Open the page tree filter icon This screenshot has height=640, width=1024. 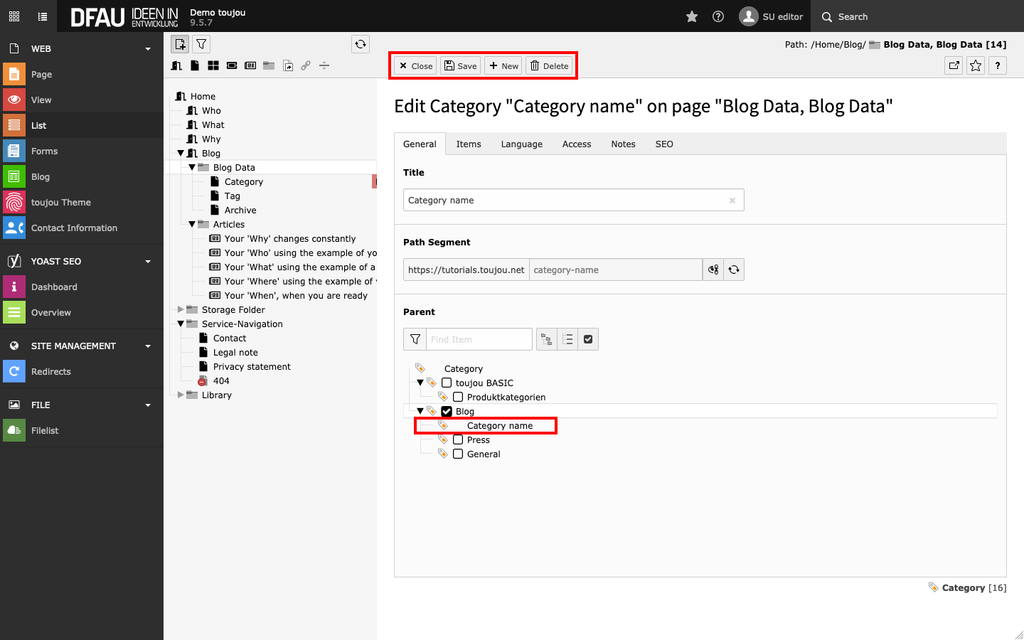201,44
